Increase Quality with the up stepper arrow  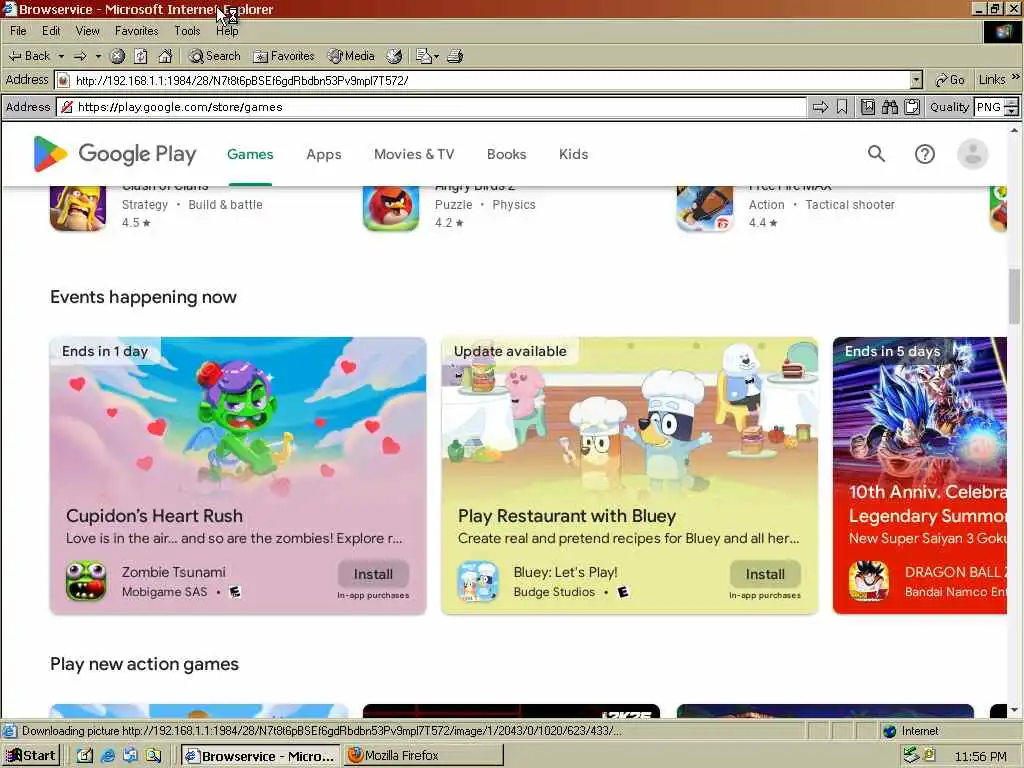click(x=1012, y=103)
